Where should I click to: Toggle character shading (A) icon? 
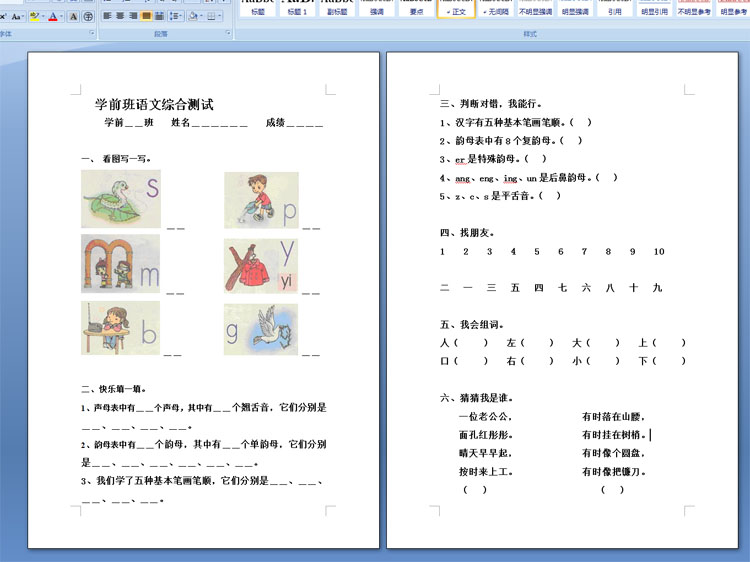click(x=74, y=17)
